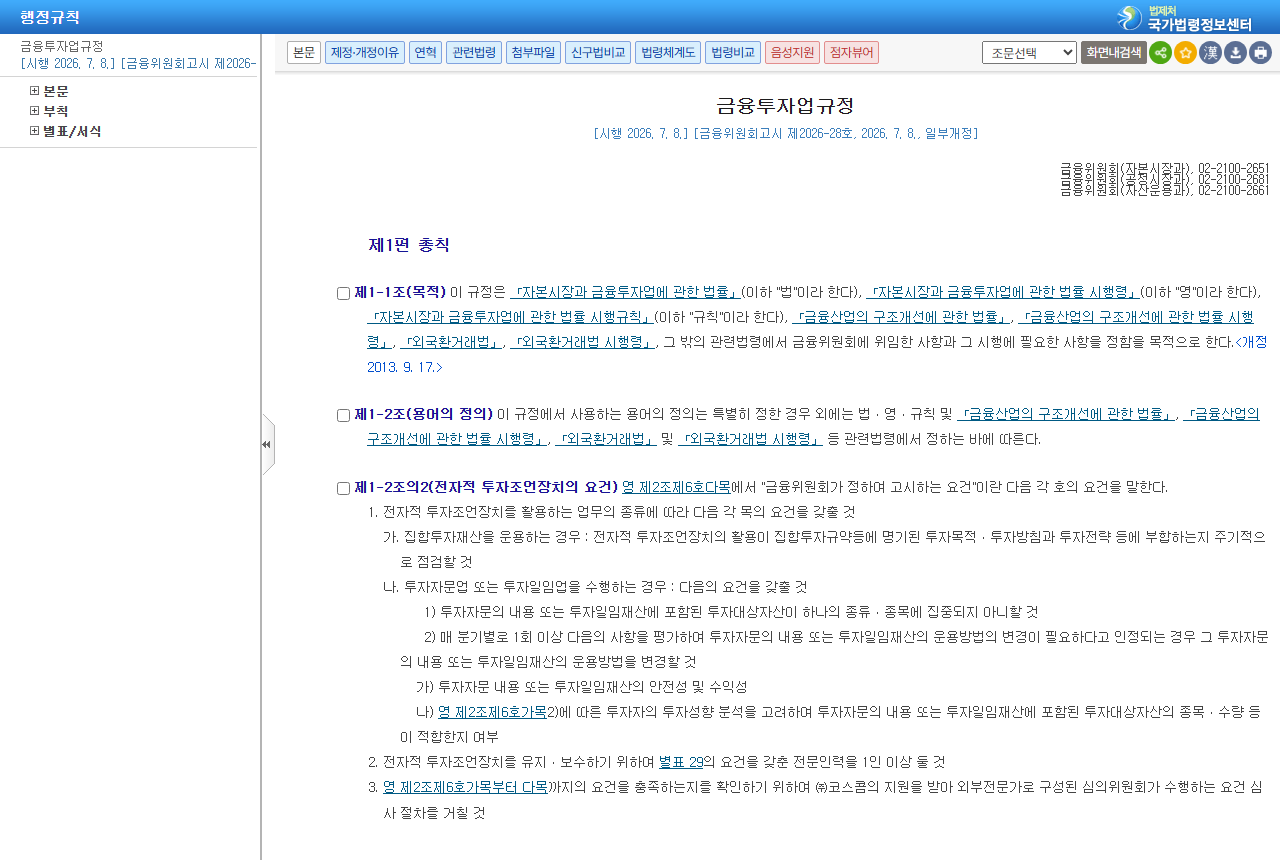Click the 음성지원 button
The width and height of the screenshot is (1280, 860).
tap(792, 53)
